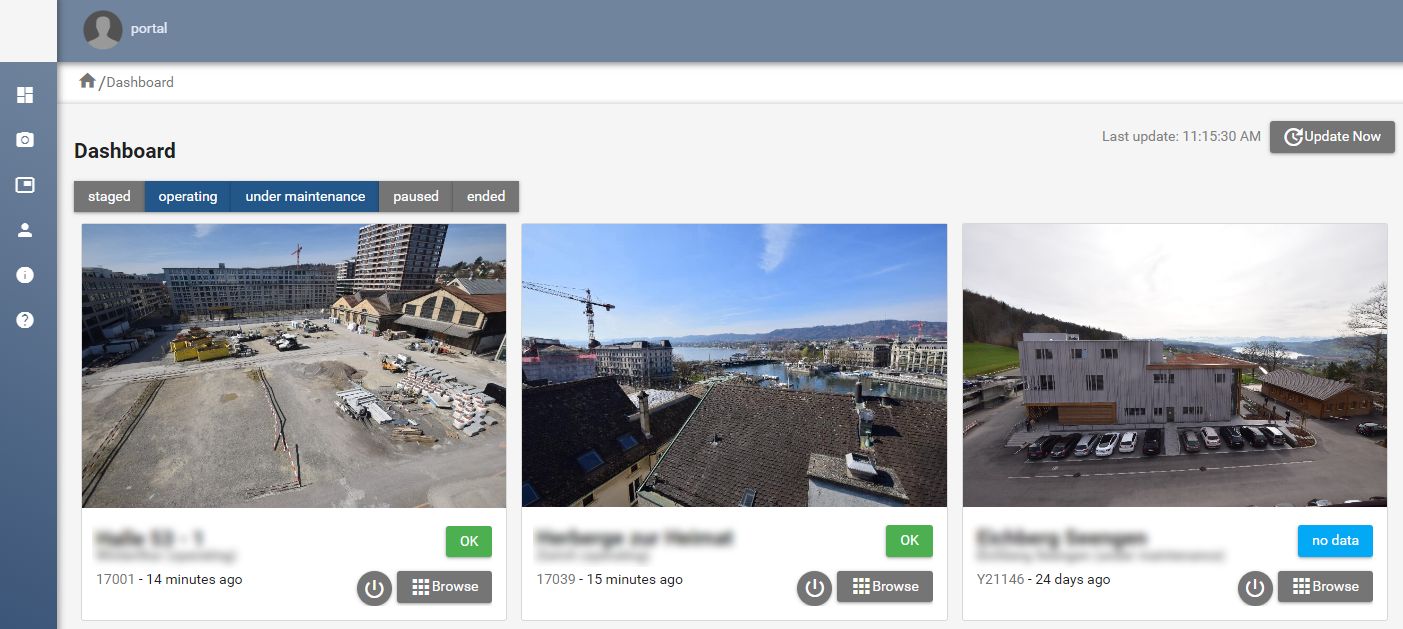This screenshot has height=629, width=1403.
Task: Click the home breadcrumb icon
Action: pos(87,81)
